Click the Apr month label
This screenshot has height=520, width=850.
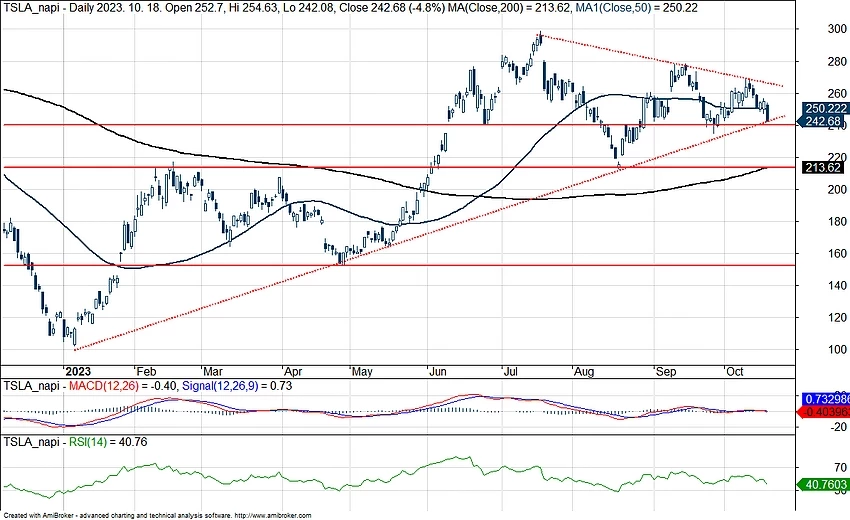[x=293, y=371]
